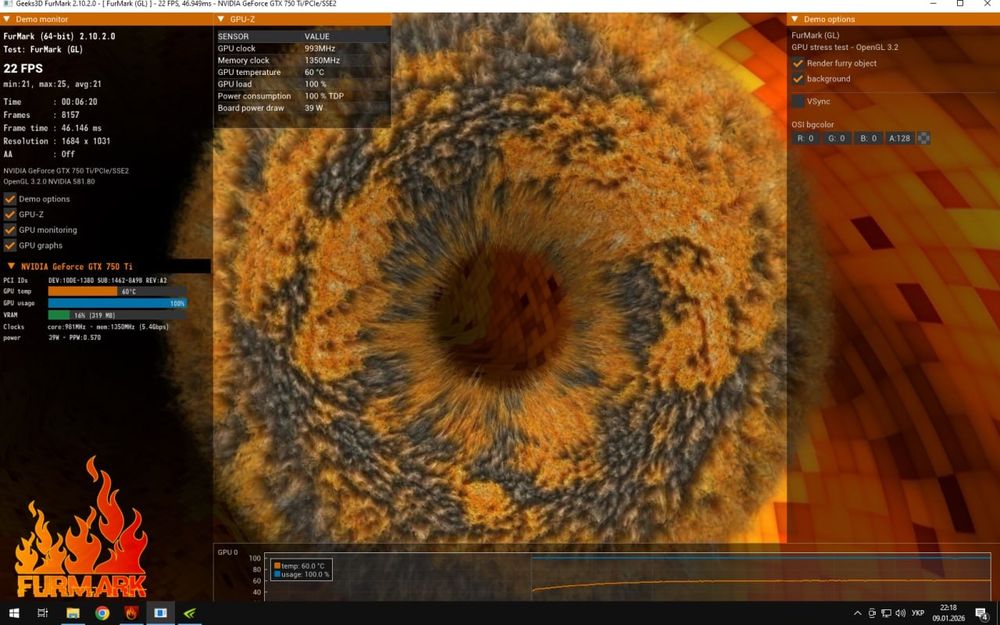1000x625 pixels.
Task: Collapse the GPU-Z panel triangle
Action: click(x=221, y=19)
